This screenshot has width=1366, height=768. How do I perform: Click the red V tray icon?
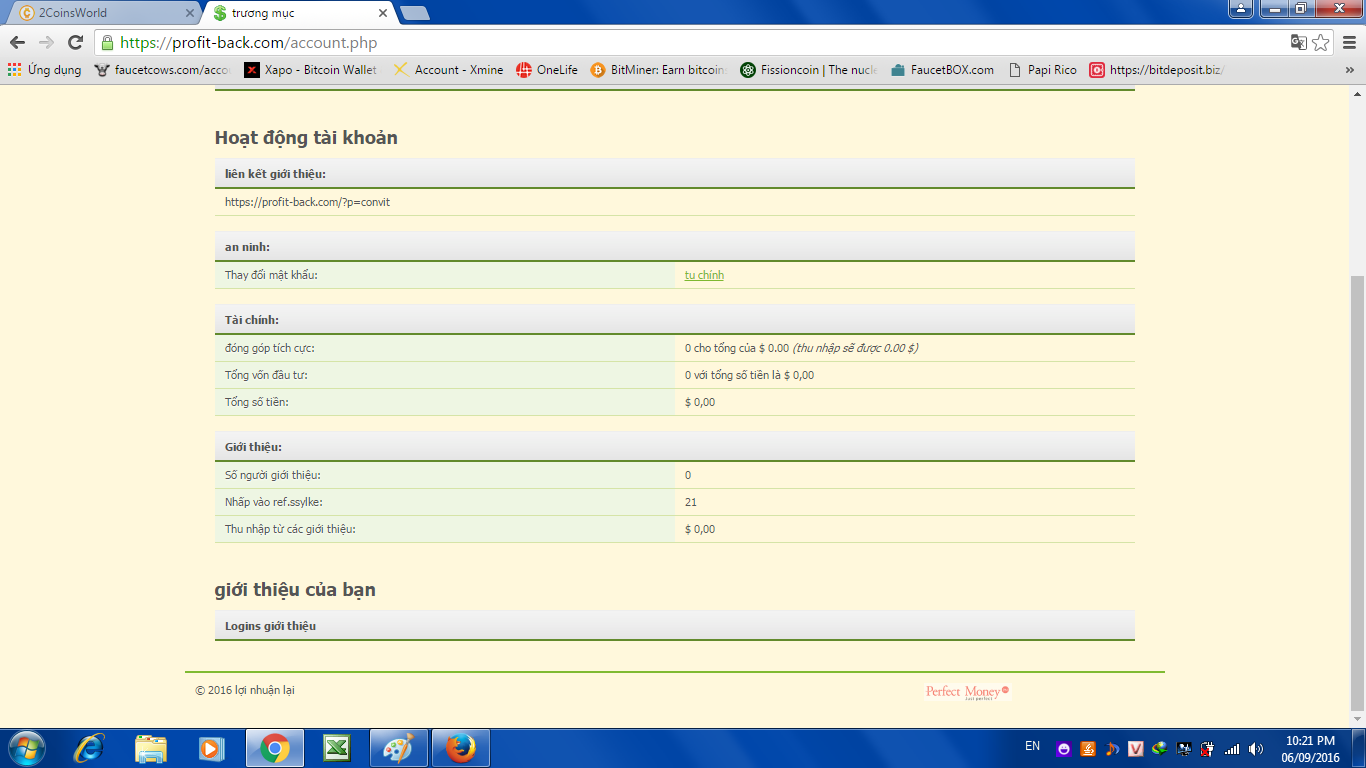pyautogui.click(x=1136, y=748)
